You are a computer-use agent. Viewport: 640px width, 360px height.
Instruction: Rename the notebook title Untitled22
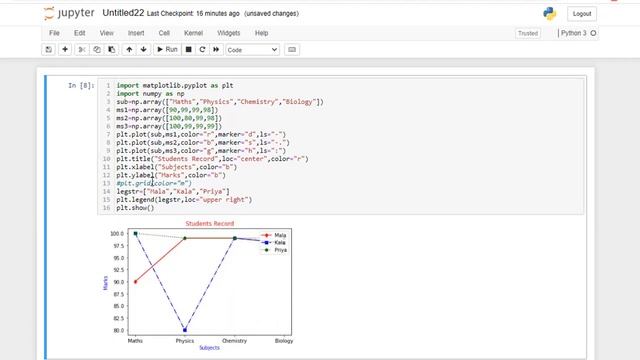pyautogui.click(x=123, y=13)
